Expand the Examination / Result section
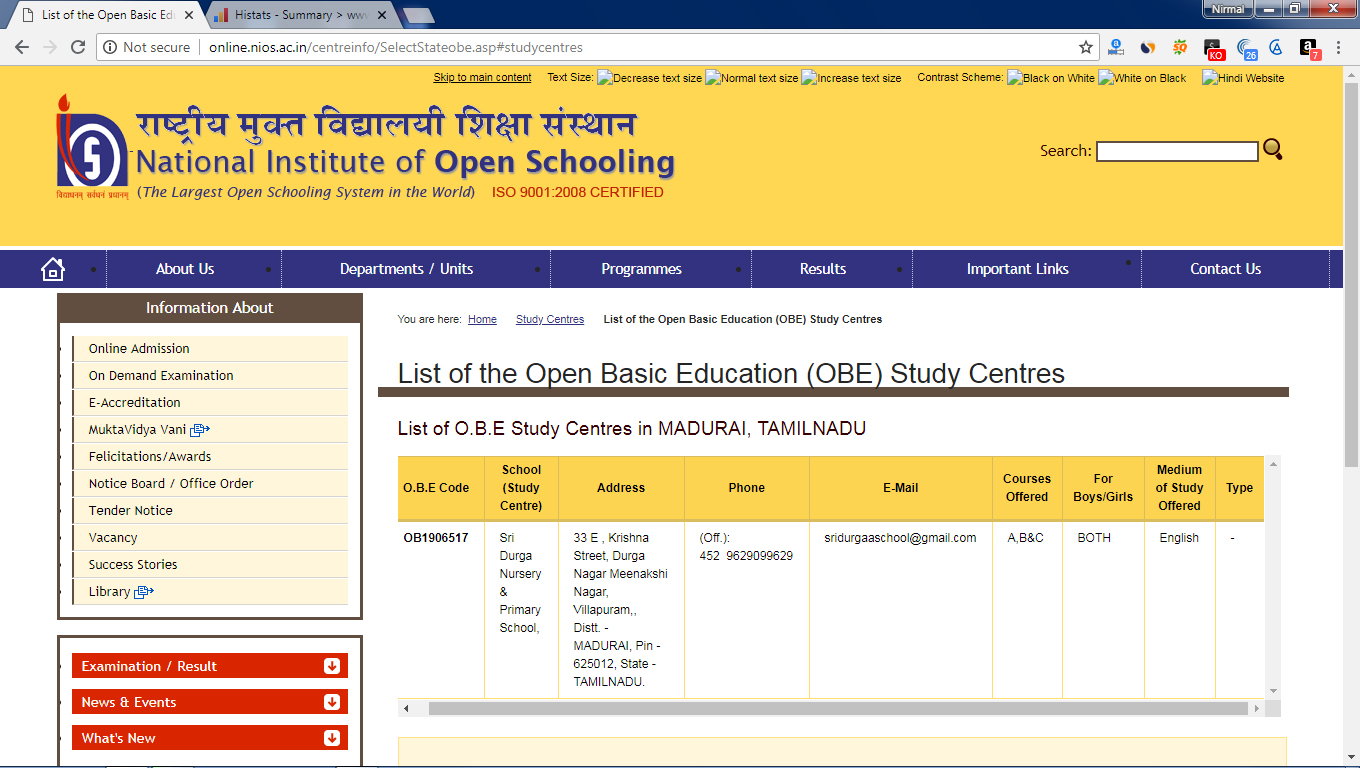Screen dimensions: 1360x768 pos(210,666)
